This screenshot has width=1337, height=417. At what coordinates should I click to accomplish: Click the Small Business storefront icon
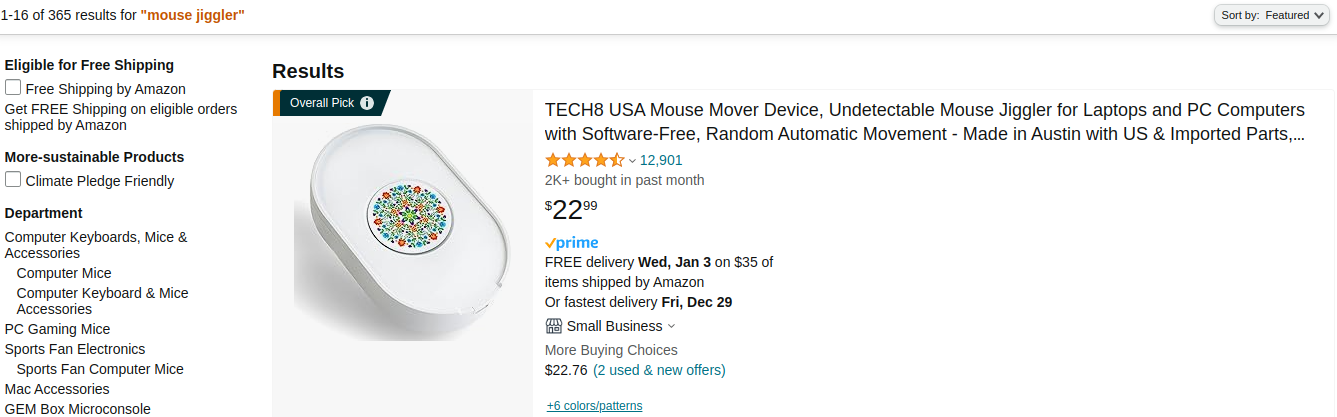pos(553,326)
